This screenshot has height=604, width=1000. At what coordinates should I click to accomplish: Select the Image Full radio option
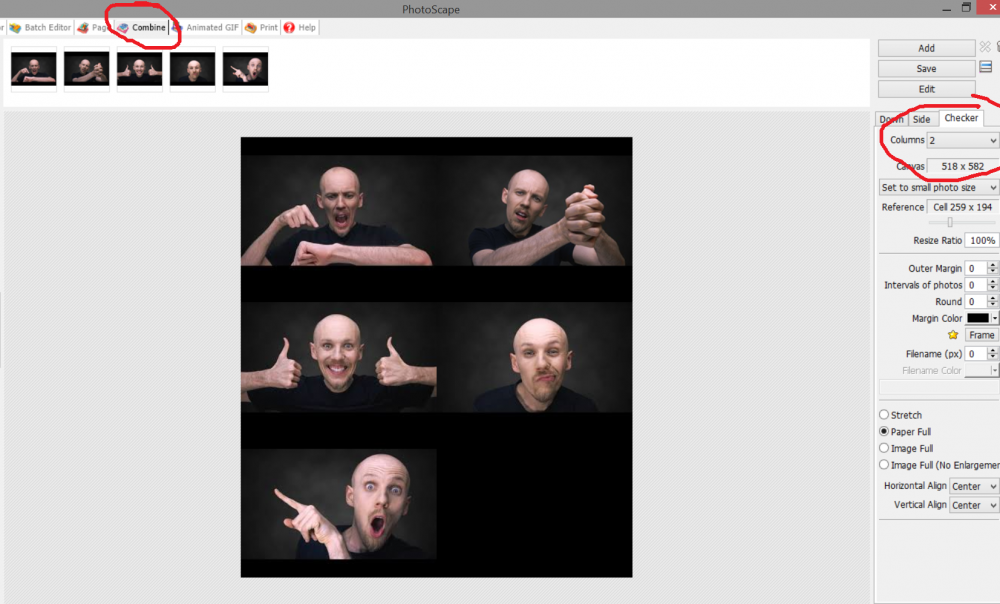pos(884,449)
